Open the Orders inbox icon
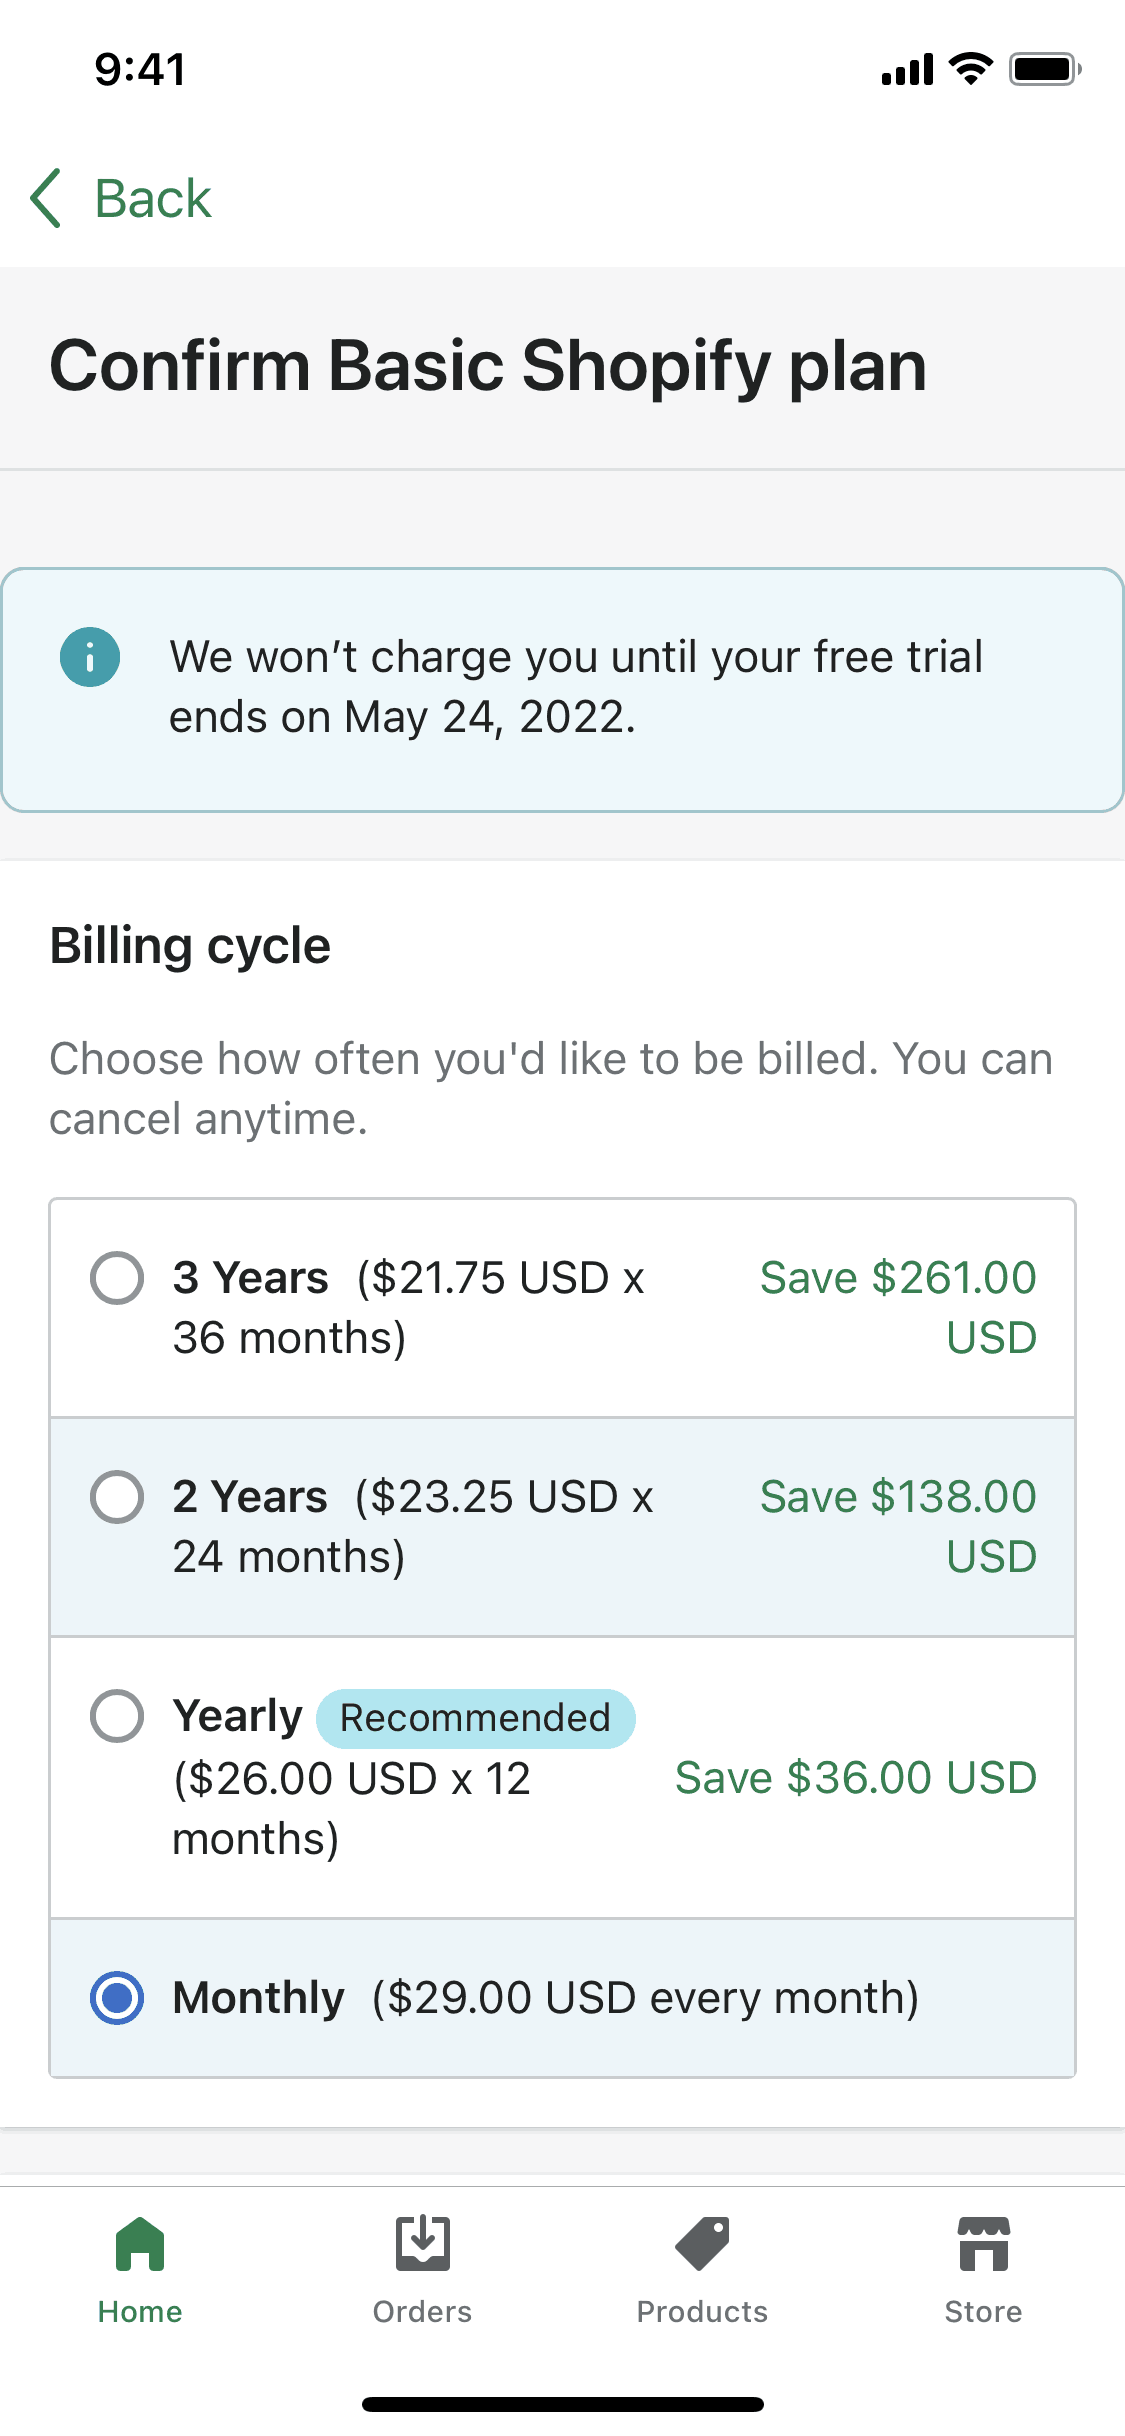1125x2436 pixels. (422, 2244)
